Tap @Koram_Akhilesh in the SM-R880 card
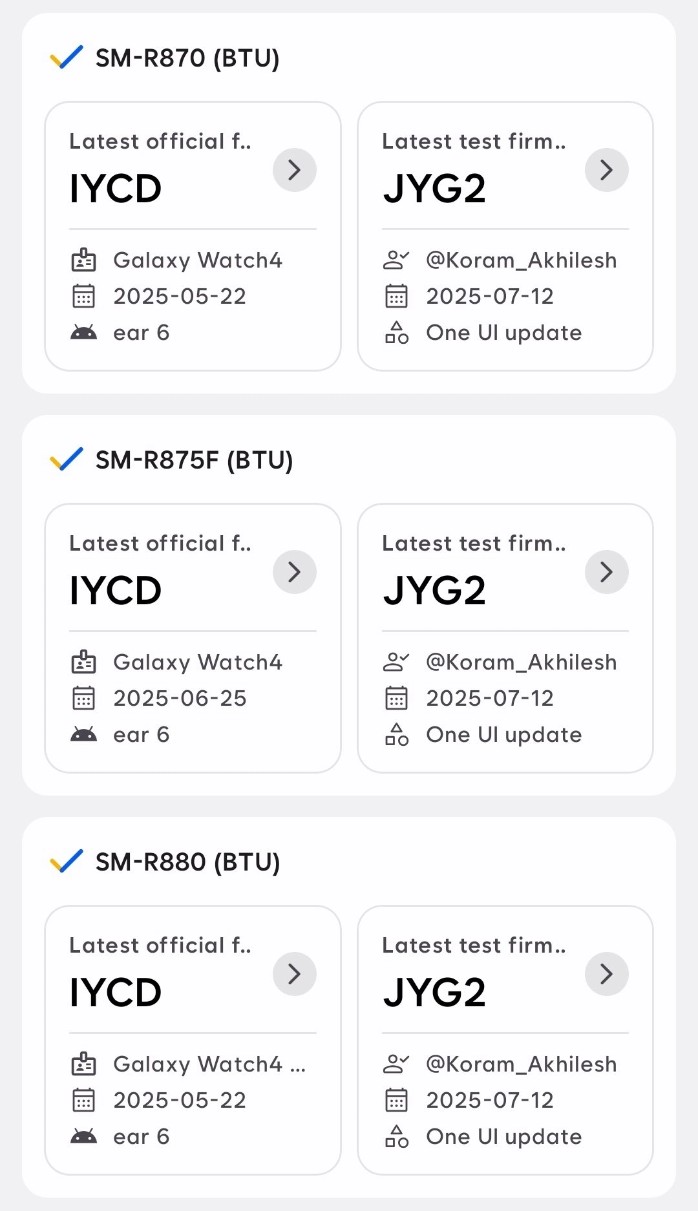 (521, 1064)
